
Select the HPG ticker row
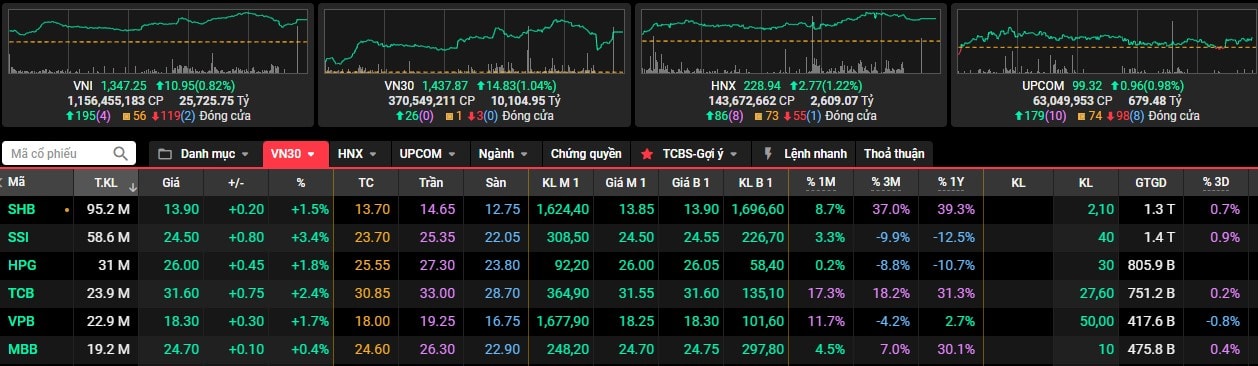[x=629, y=265]
